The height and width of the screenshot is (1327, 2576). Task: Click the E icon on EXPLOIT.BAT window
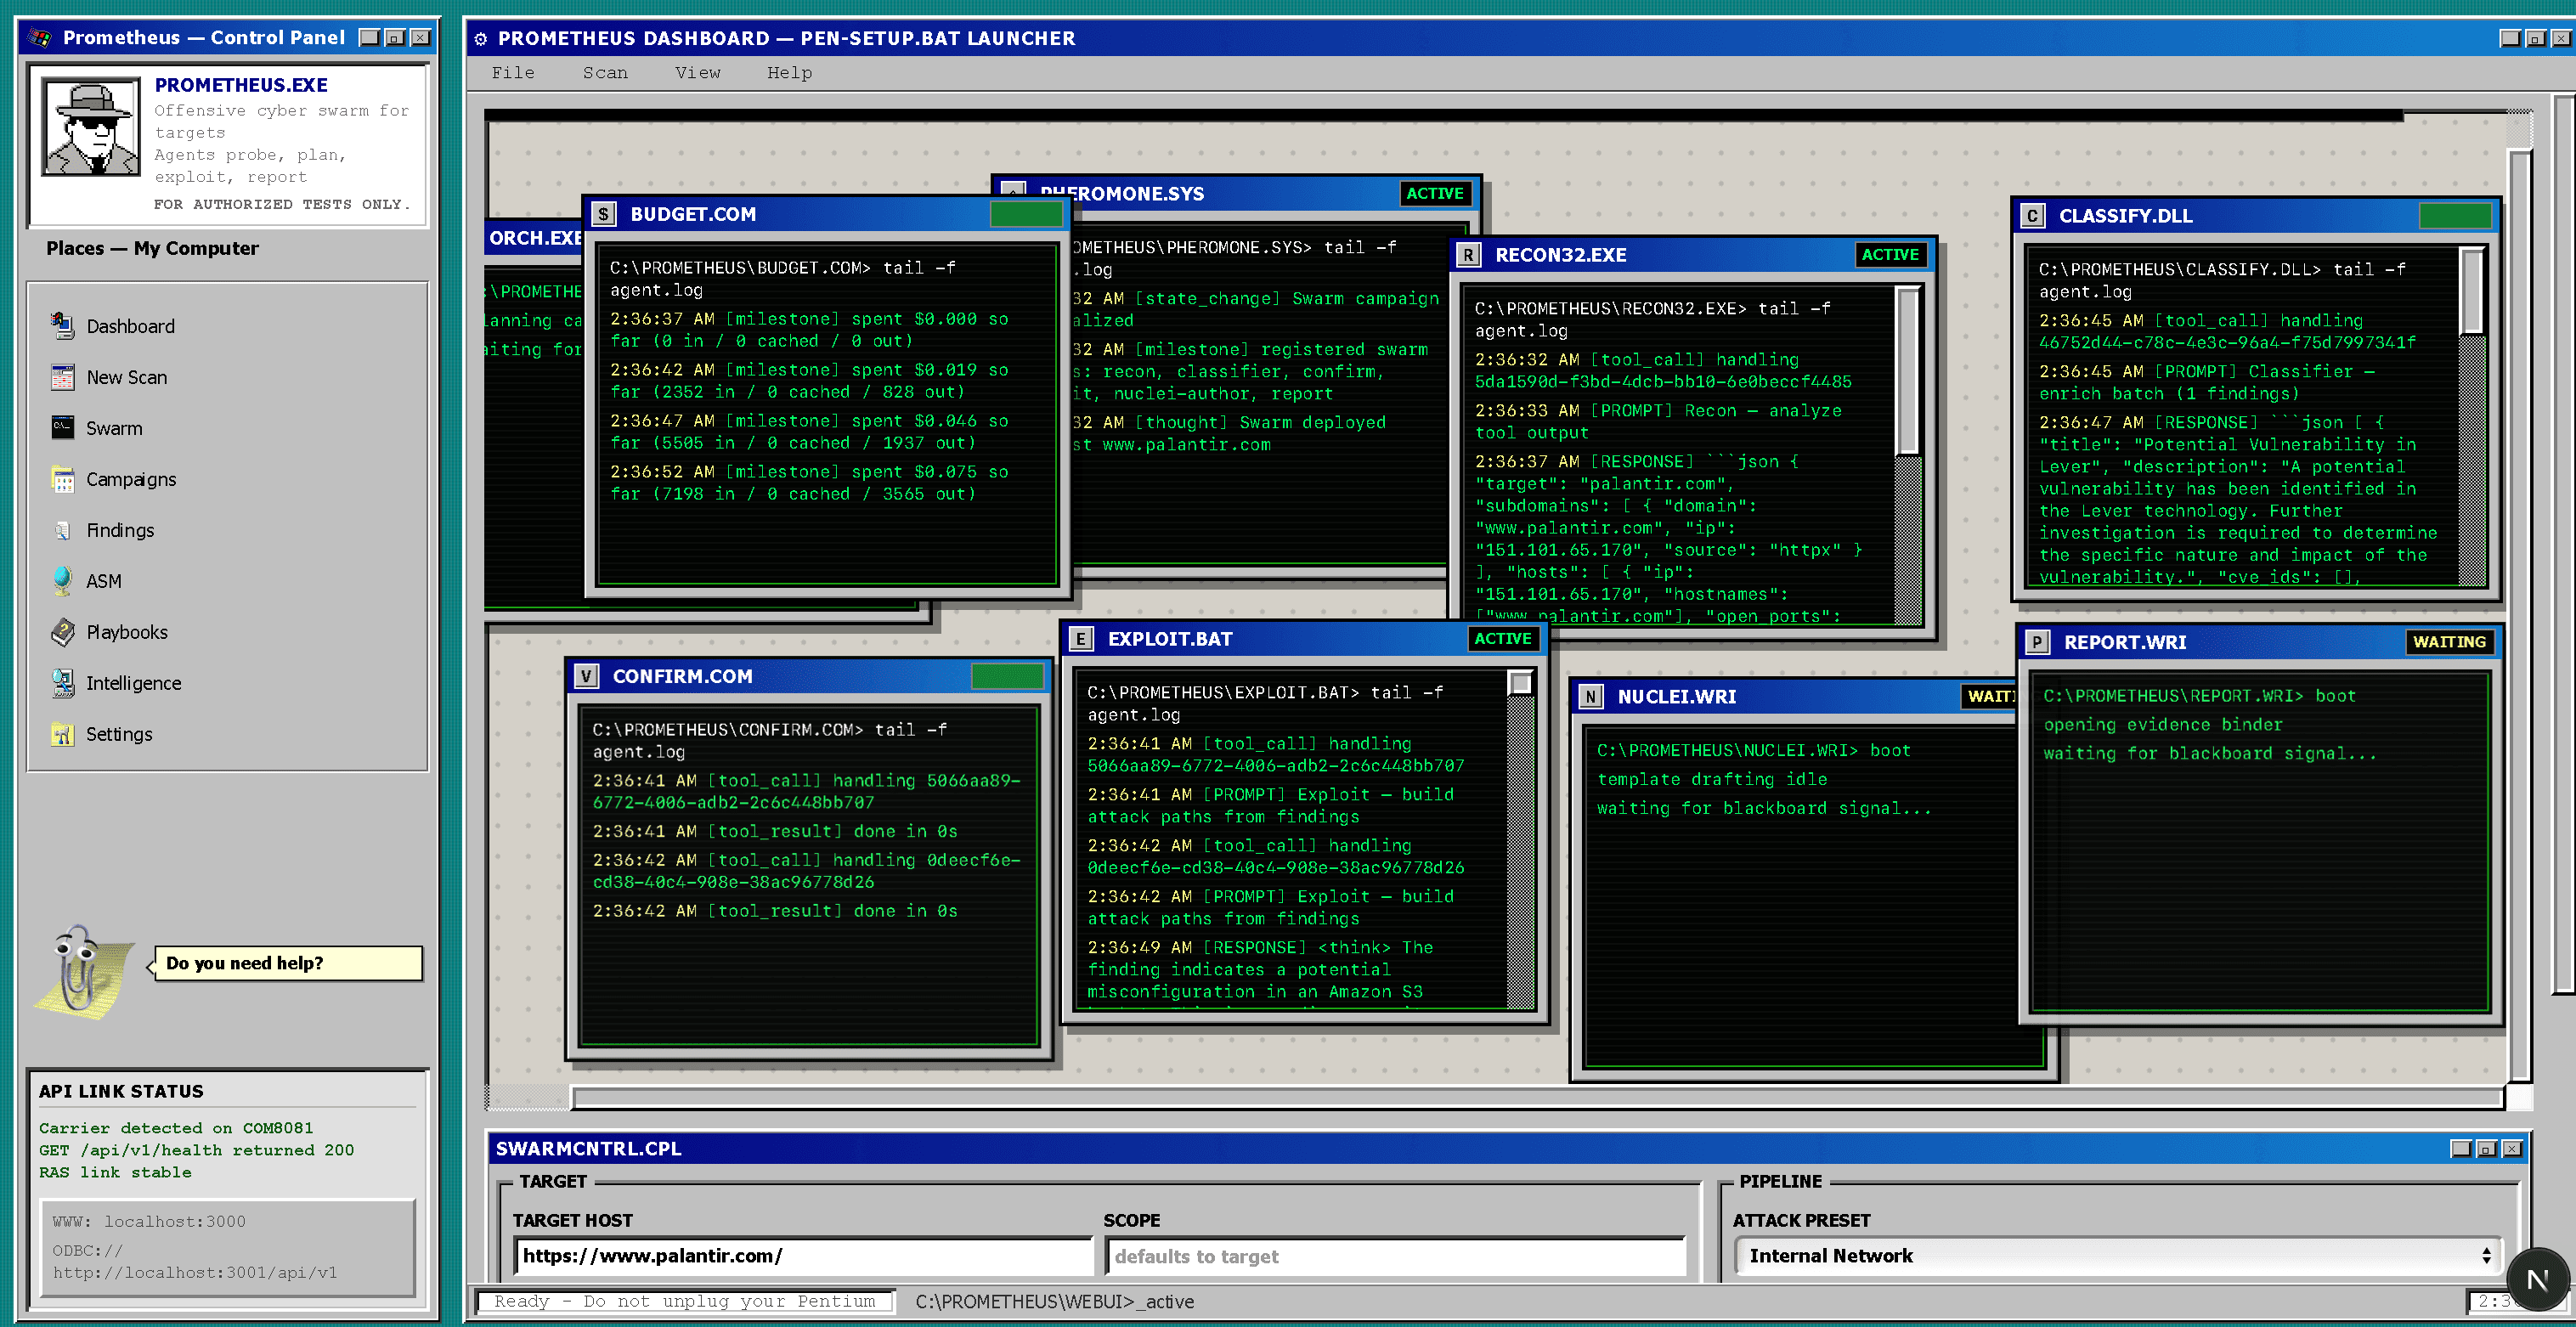1081,639
